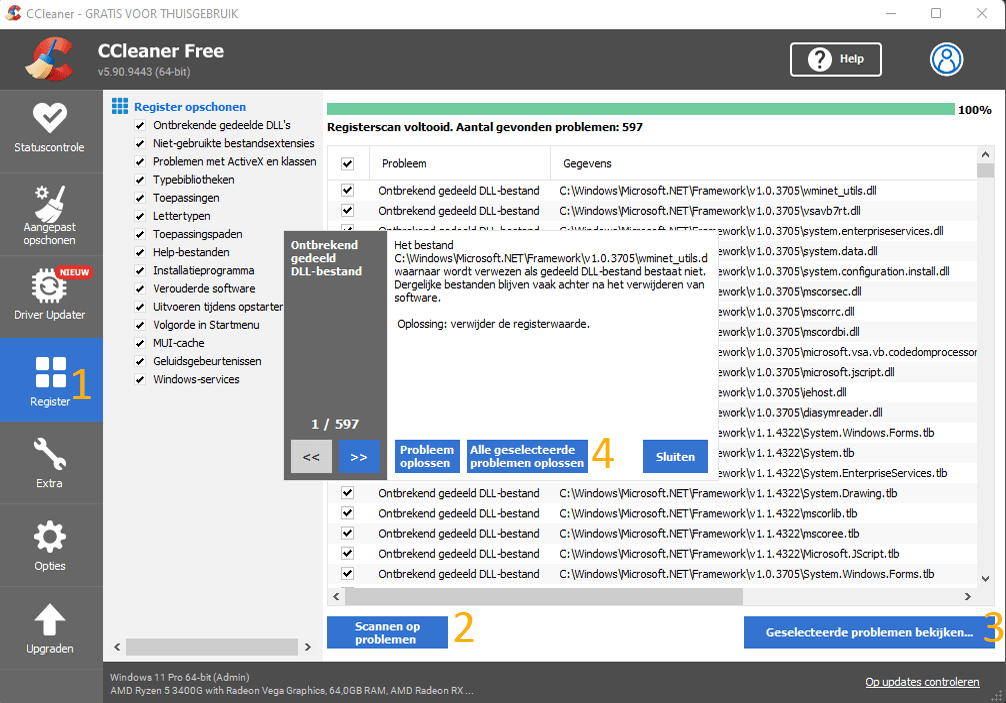The width and height of the screenshot is (1006, 703).
Task: Click Geselecteerde problemen bekijken button
Action: pyautogui.click(x=869, y=632)
